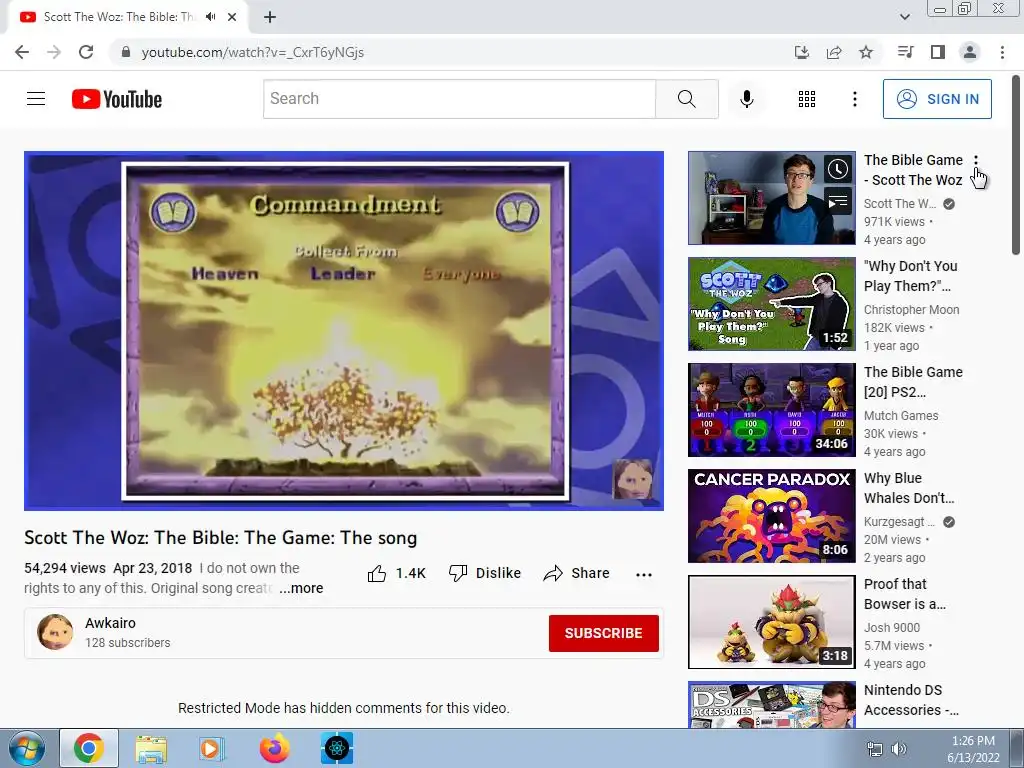Share the video
This screenshot has height=768, width=1024.
click(576, 573)
